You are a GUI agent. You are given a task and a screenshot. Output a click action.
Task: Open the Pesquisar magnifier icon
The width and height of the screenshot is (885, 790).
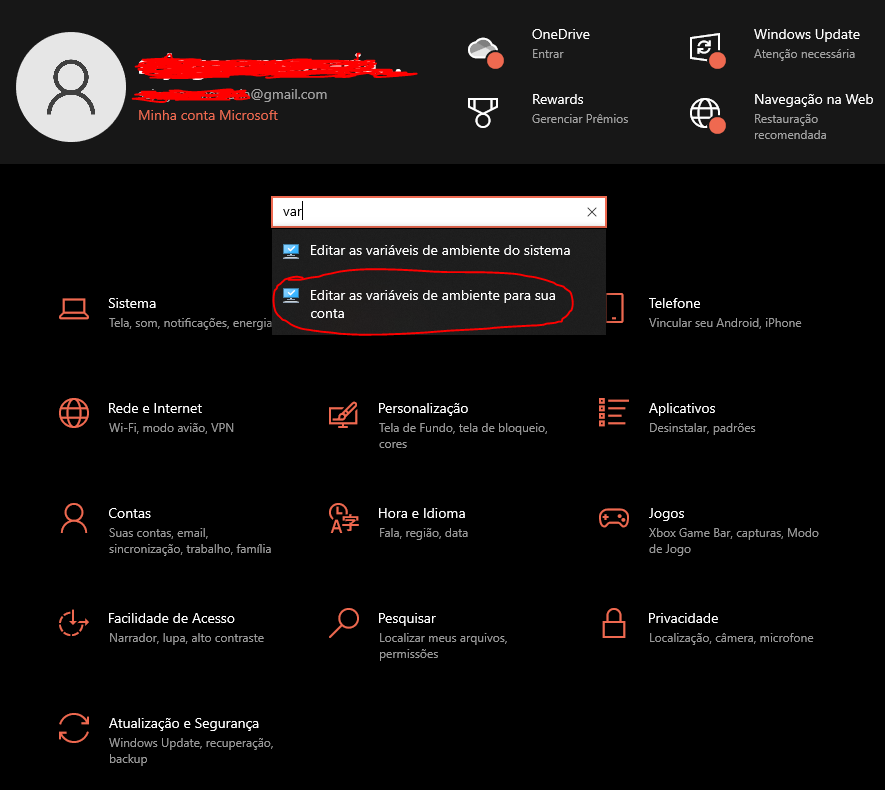pyautogui.click(x=343, y=623)
